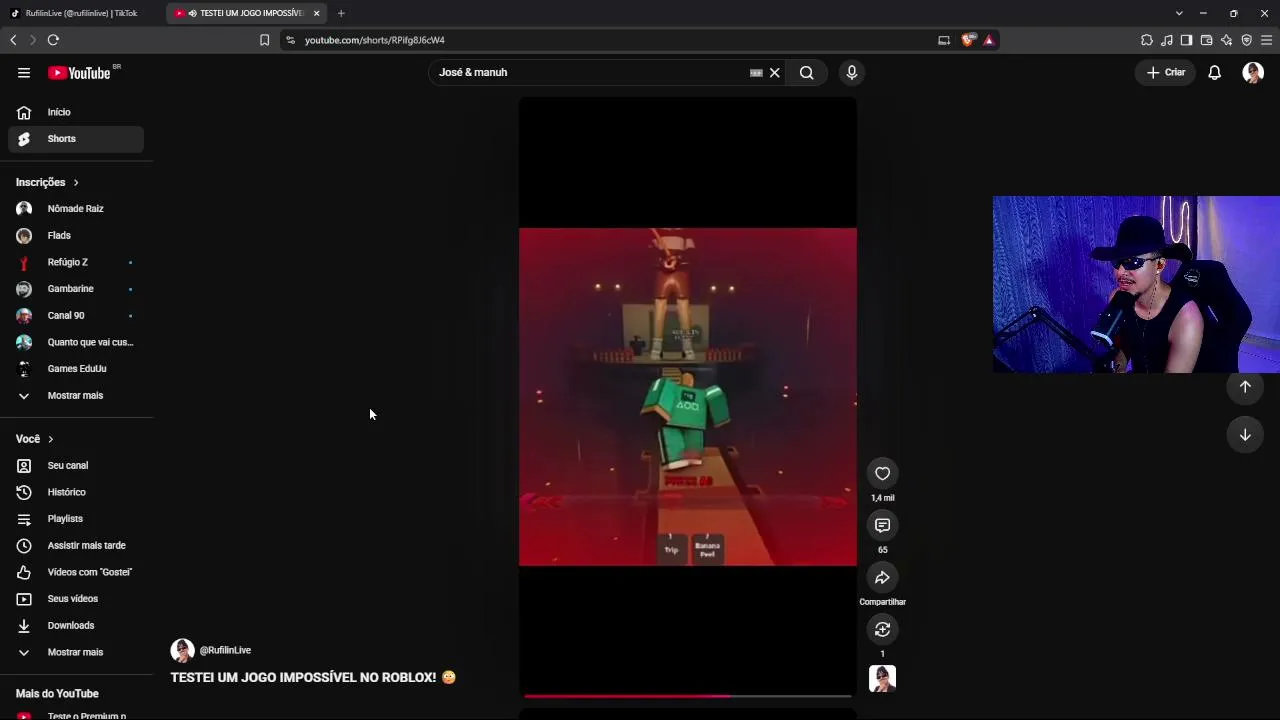Go to the YouTube logo home link
Screen dimensions: 1280x720
tap(79, 72)
